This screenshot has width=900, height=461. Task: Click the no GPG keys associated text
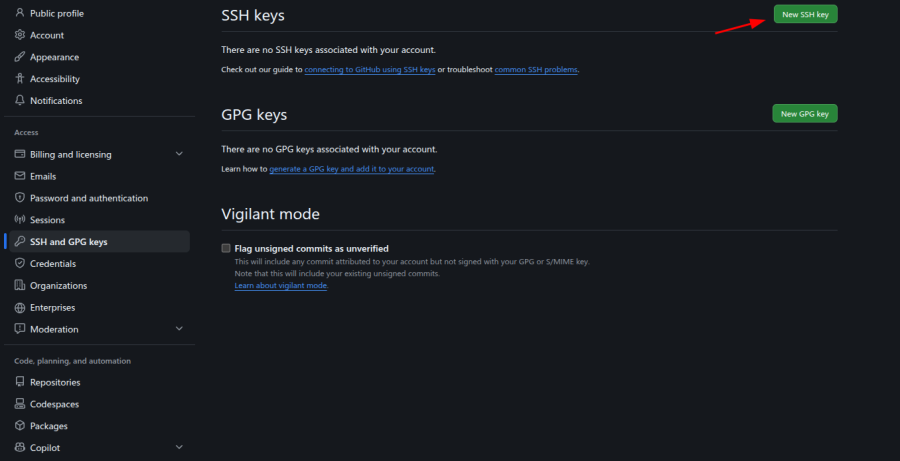329,149
